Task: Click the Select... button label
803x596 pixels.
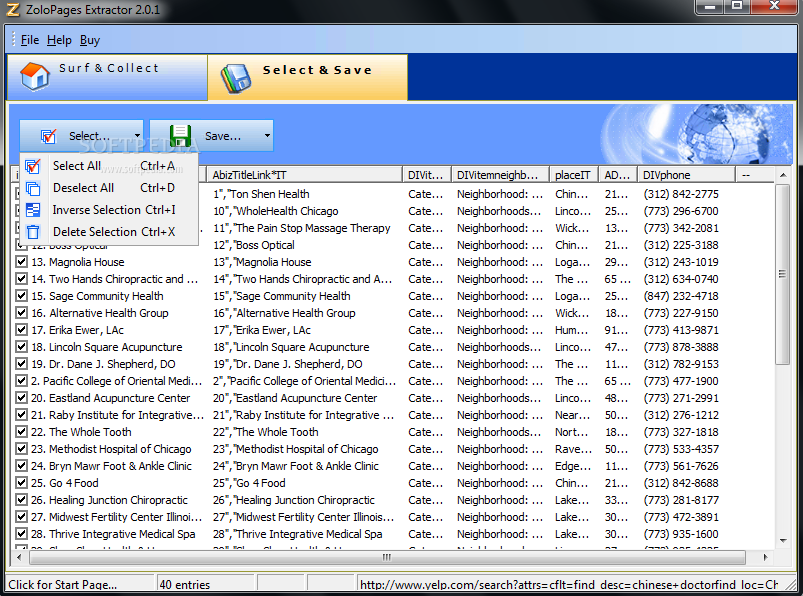Action: 89,136
